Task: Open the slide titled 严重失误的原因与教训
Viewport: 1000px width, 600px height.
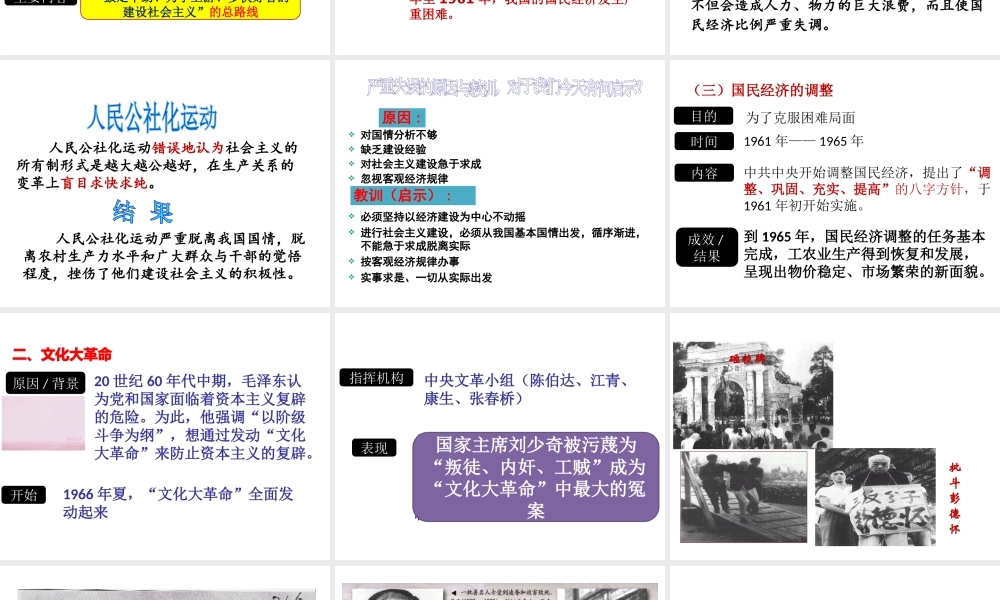Action: 500,184
